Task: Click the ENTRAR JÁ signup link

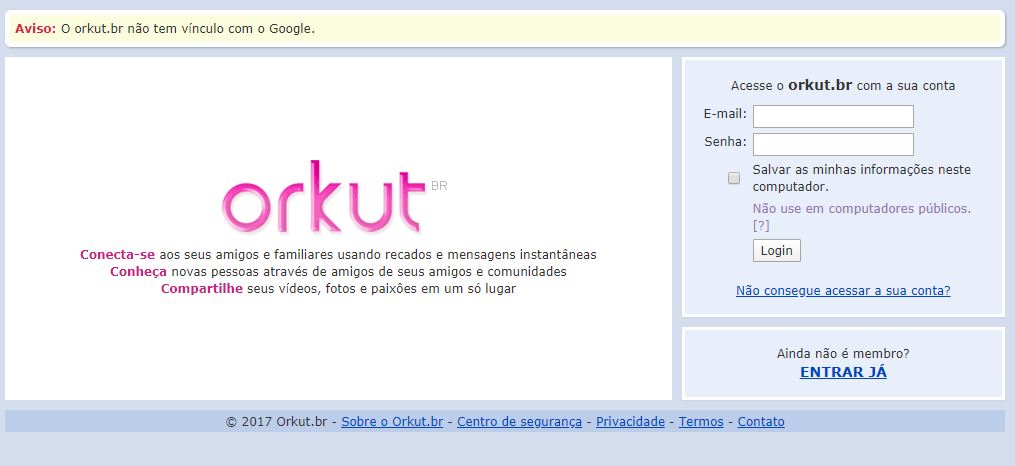Action: click(x=843, y=372)
